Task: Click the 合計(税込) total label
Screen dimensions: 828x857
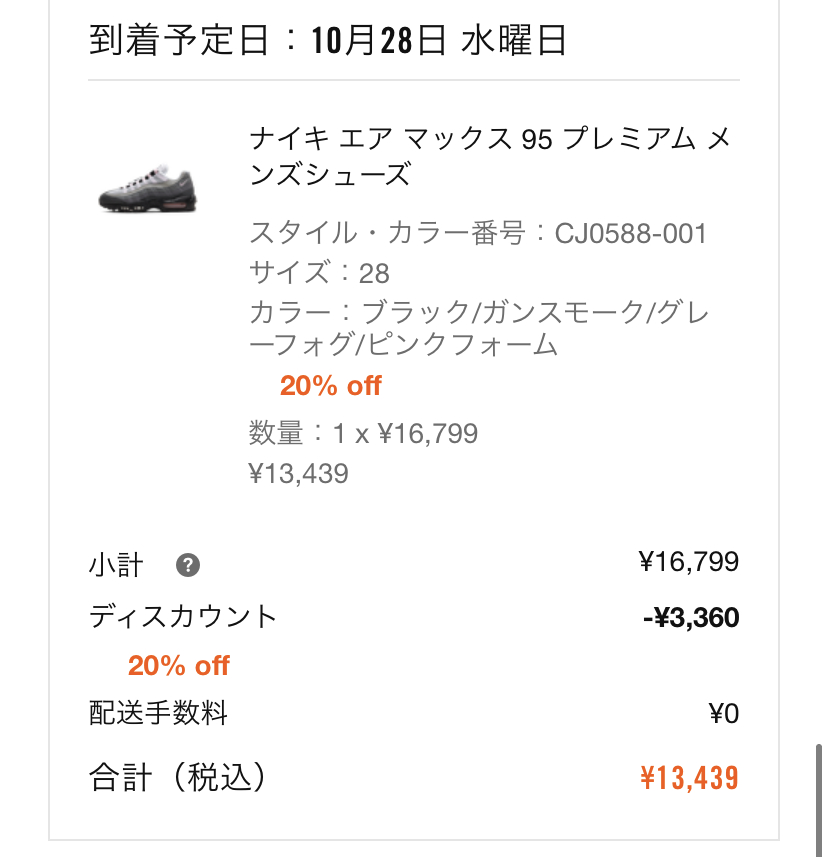Action: pyautogui.click(x=178, y=777)
